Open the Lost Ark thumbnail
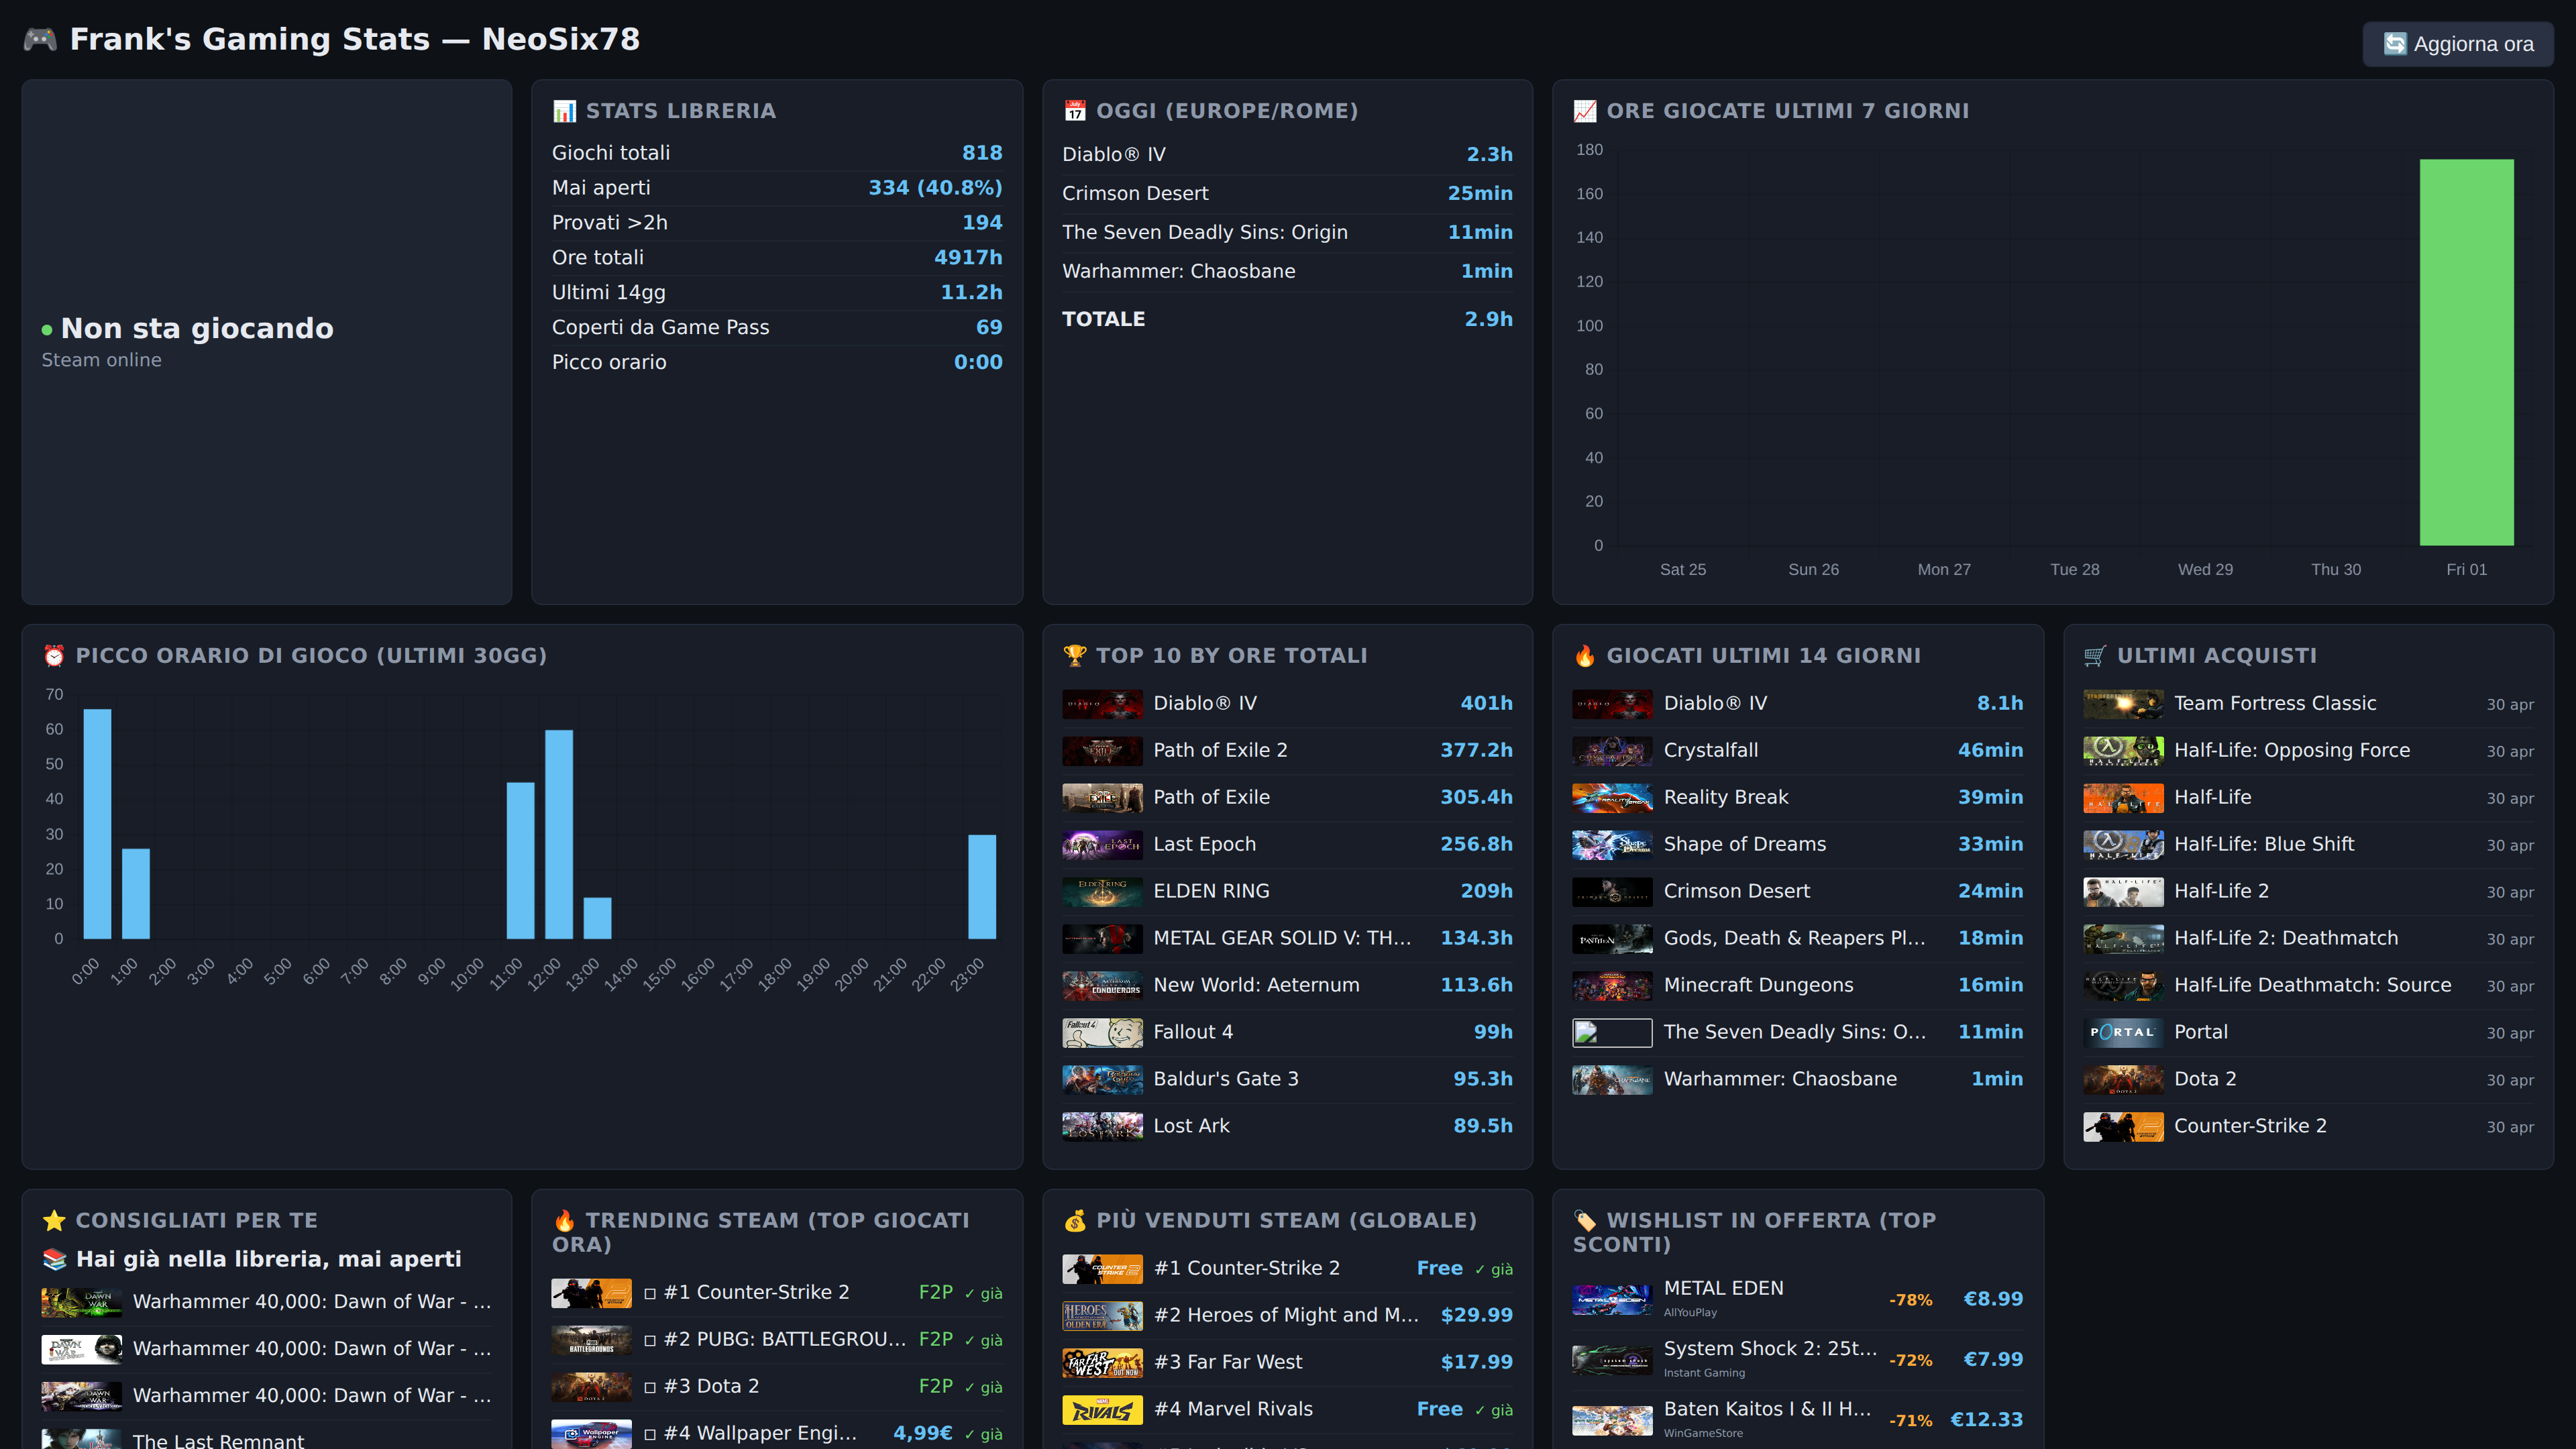This screenshot has width=2576, height=1449. click(1102, 1127)
